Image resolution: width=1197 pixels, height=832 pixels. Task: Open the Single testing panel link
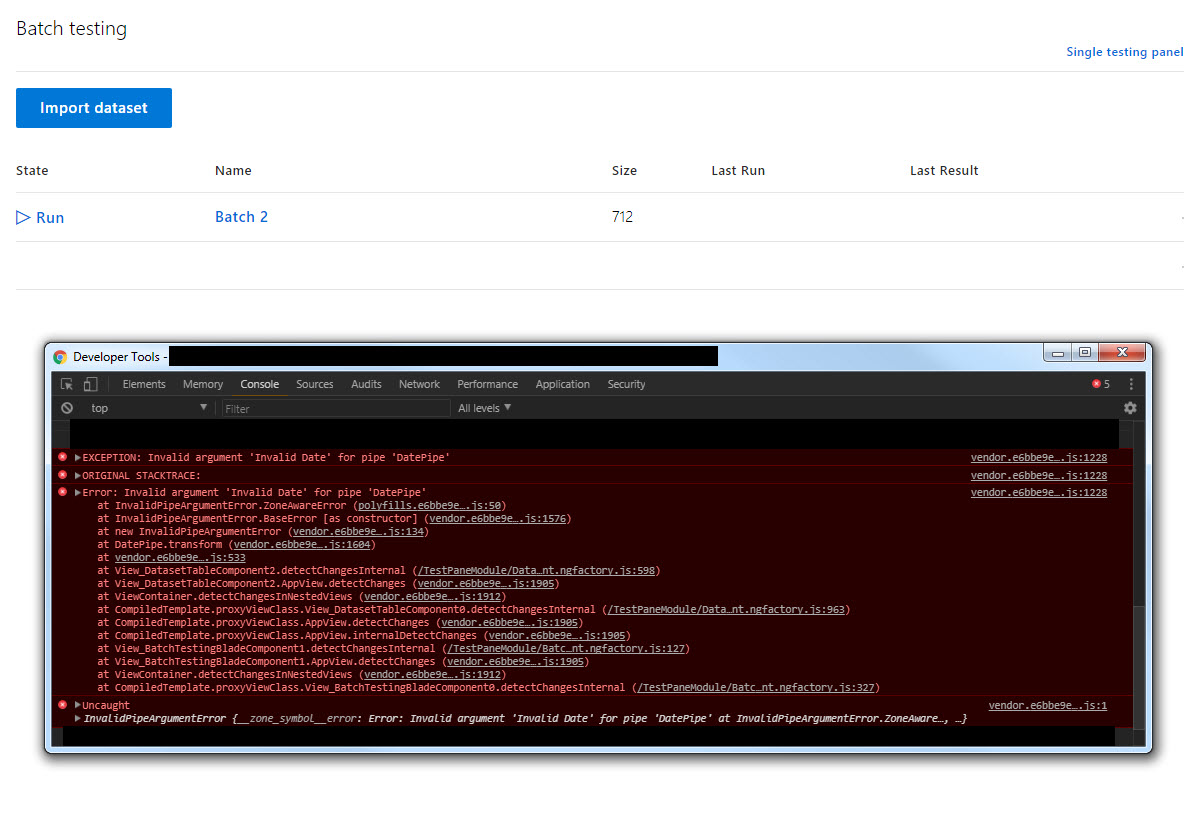click(x=1124, y=51)
